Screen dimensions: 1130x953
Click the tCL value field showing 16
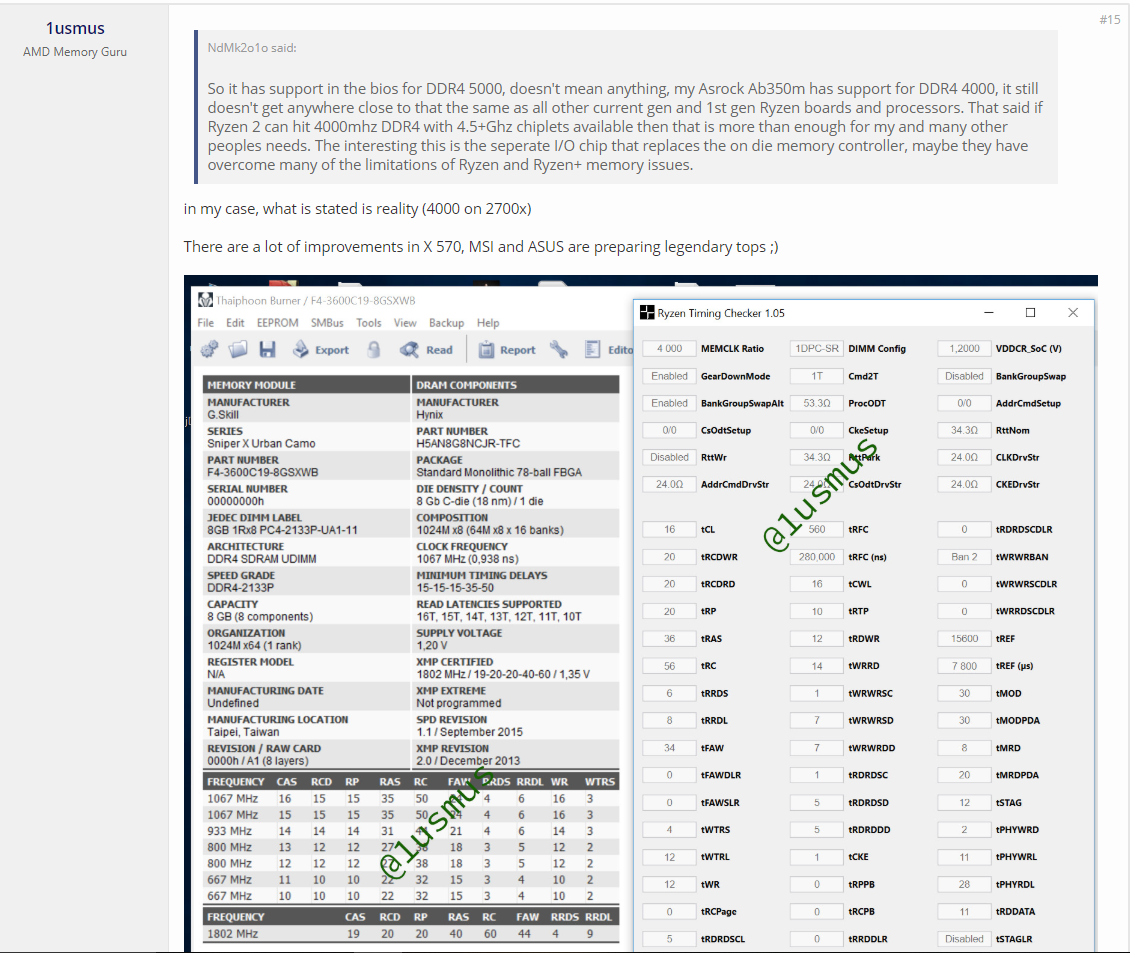coord(669,529)
